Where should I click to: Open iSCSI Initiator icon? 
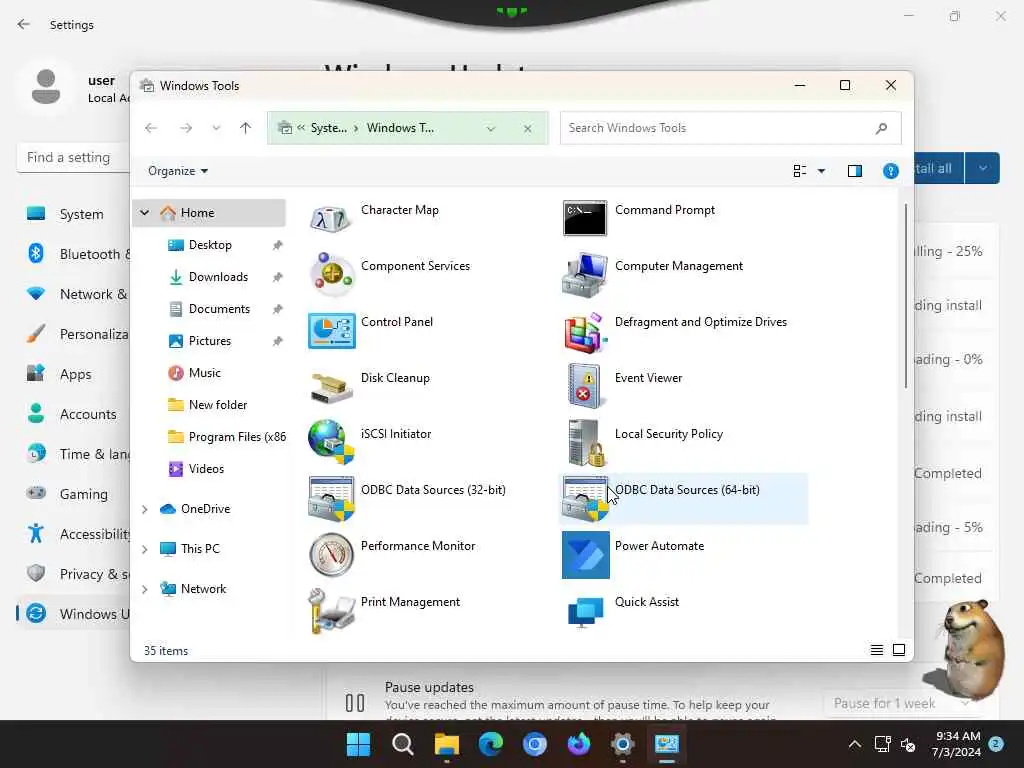coord(331,443)
